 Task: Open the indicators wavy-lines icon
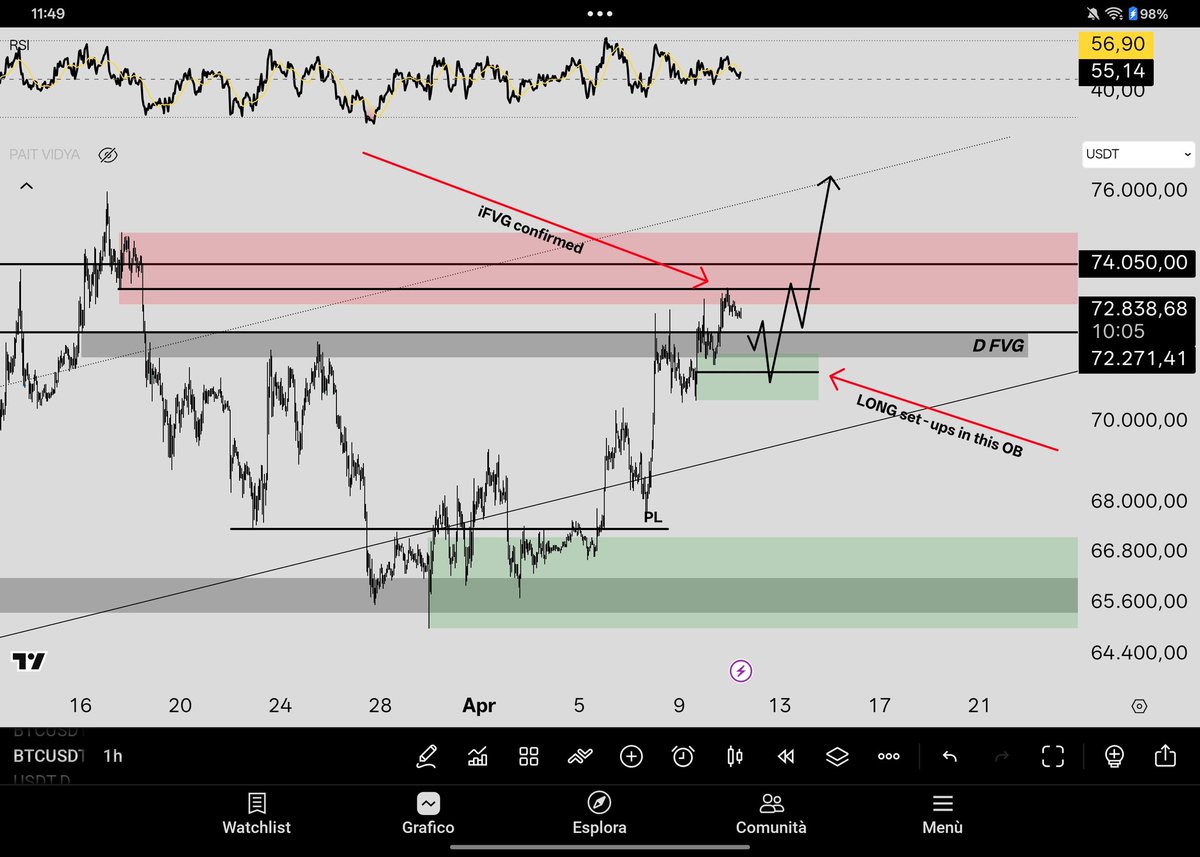tap(580, 756)
